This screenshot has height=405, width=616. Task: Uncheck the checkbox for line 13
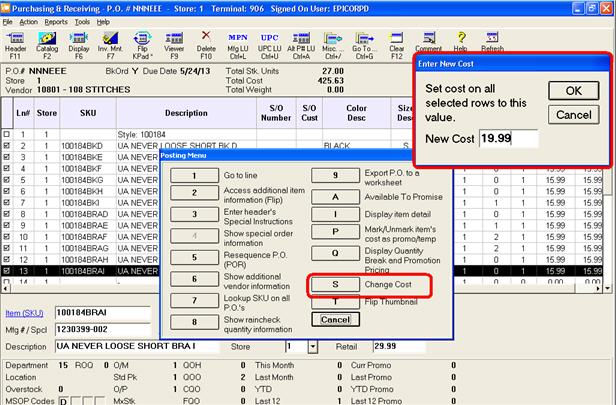tap(9, 270)
